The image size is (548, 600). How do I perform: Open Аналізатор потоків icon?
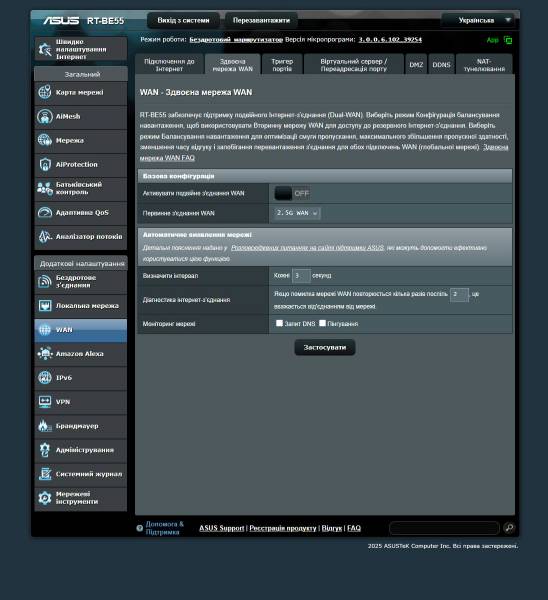pos(45,236)
